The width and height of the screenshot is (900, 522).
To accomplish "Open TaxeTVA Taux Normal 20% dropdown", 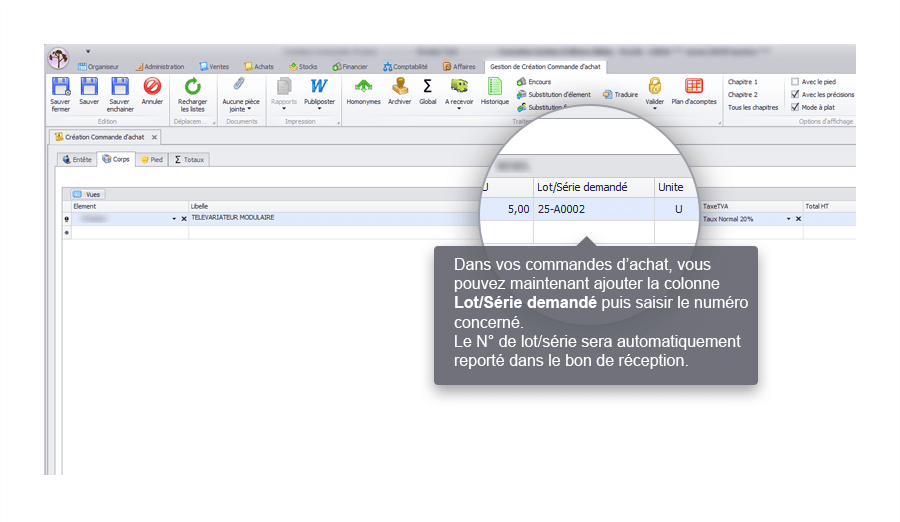I will click(788, 218).
